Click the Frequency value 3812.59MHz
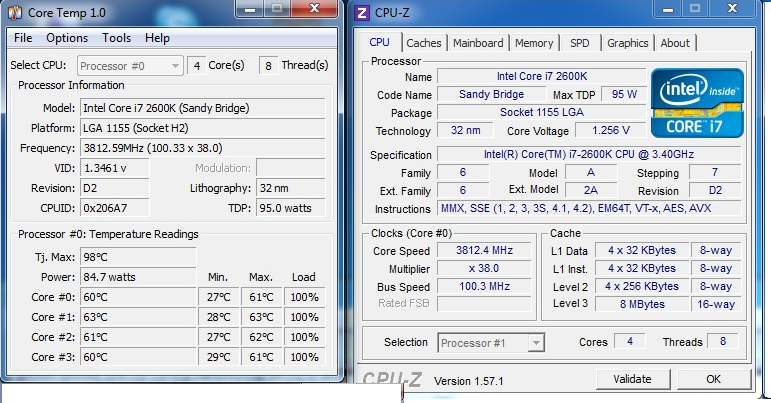Image resolution: width=771 pixels, height=403 pixels. [203, 148]
